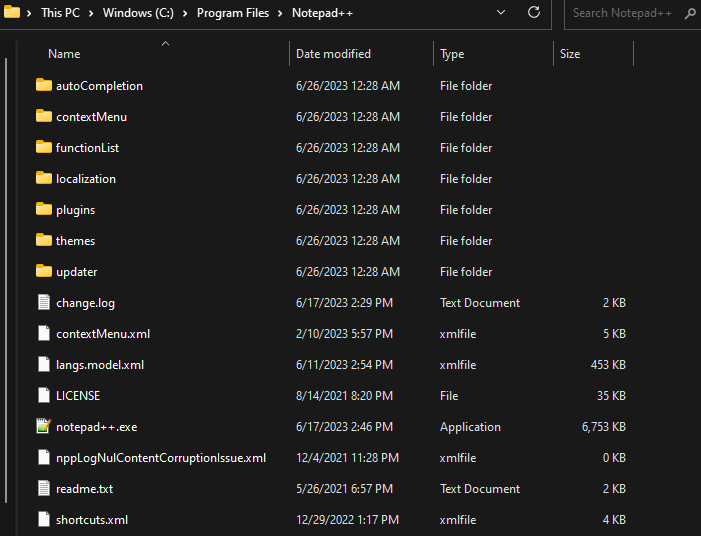
Task: Click the plugins folder icon
Action: click(43, 209)
